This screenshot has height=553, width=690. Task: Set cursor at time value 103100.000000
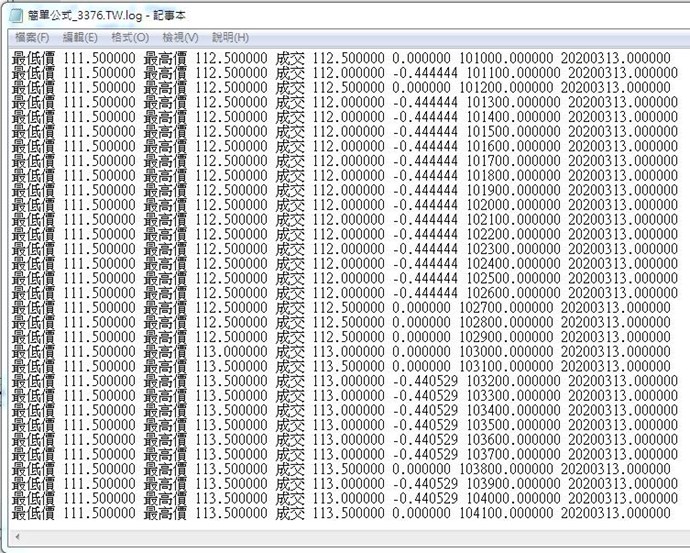pos(505,366)
